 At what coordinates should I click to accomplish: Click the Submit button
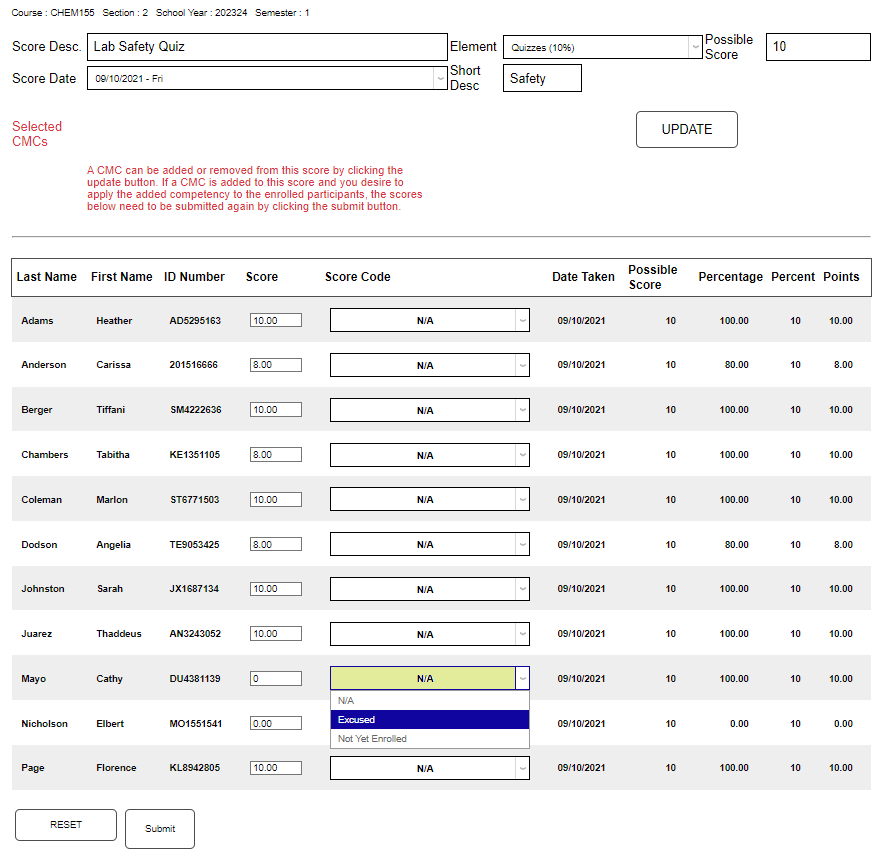pos(159,828)
